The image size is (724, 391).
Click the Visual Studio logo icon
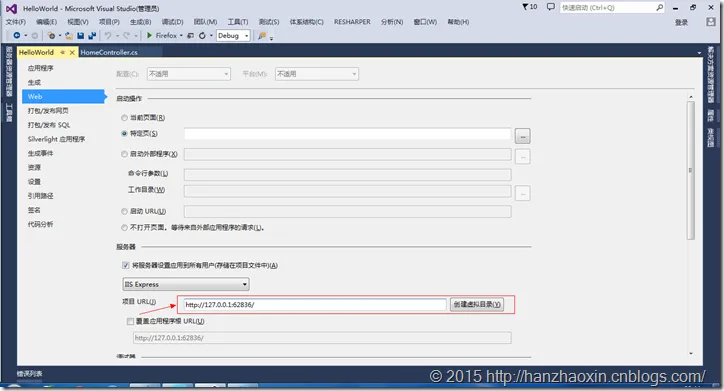(x=11, y=8)
